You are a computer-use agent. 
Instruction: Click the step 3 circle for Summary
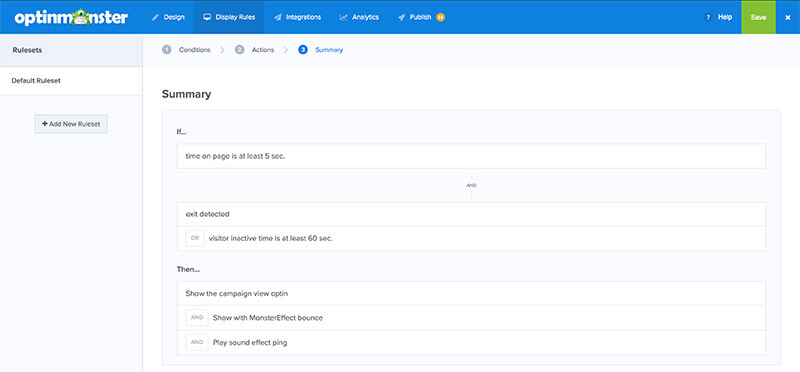pos(303,49)
